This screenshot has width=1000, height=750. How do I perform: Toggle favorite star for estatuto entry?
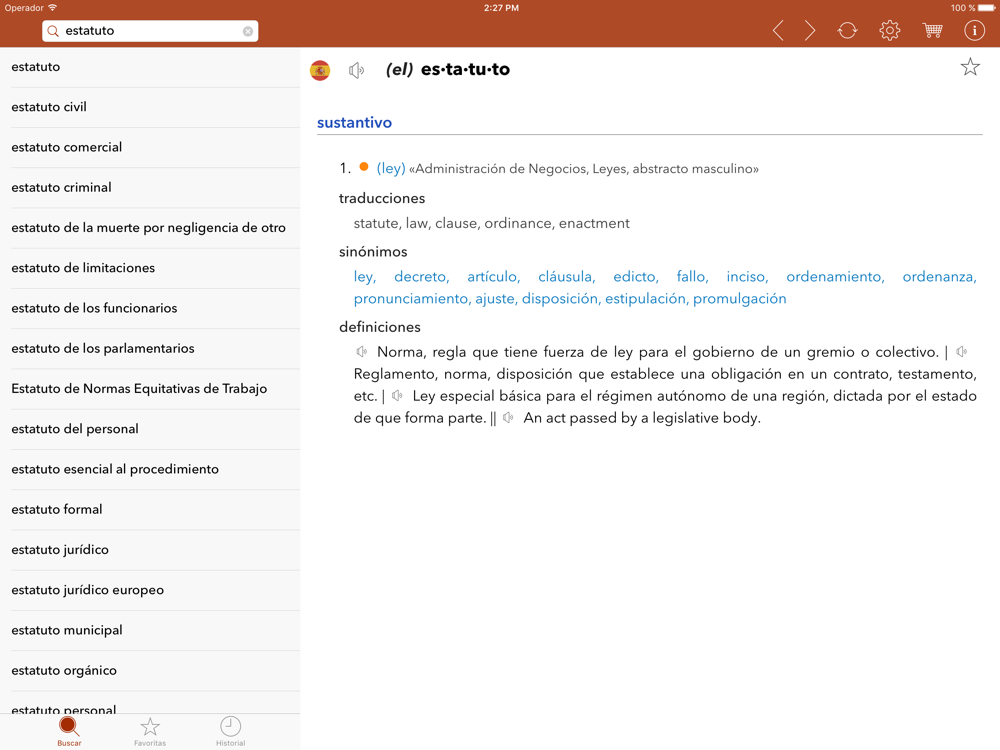click(969, 67)
